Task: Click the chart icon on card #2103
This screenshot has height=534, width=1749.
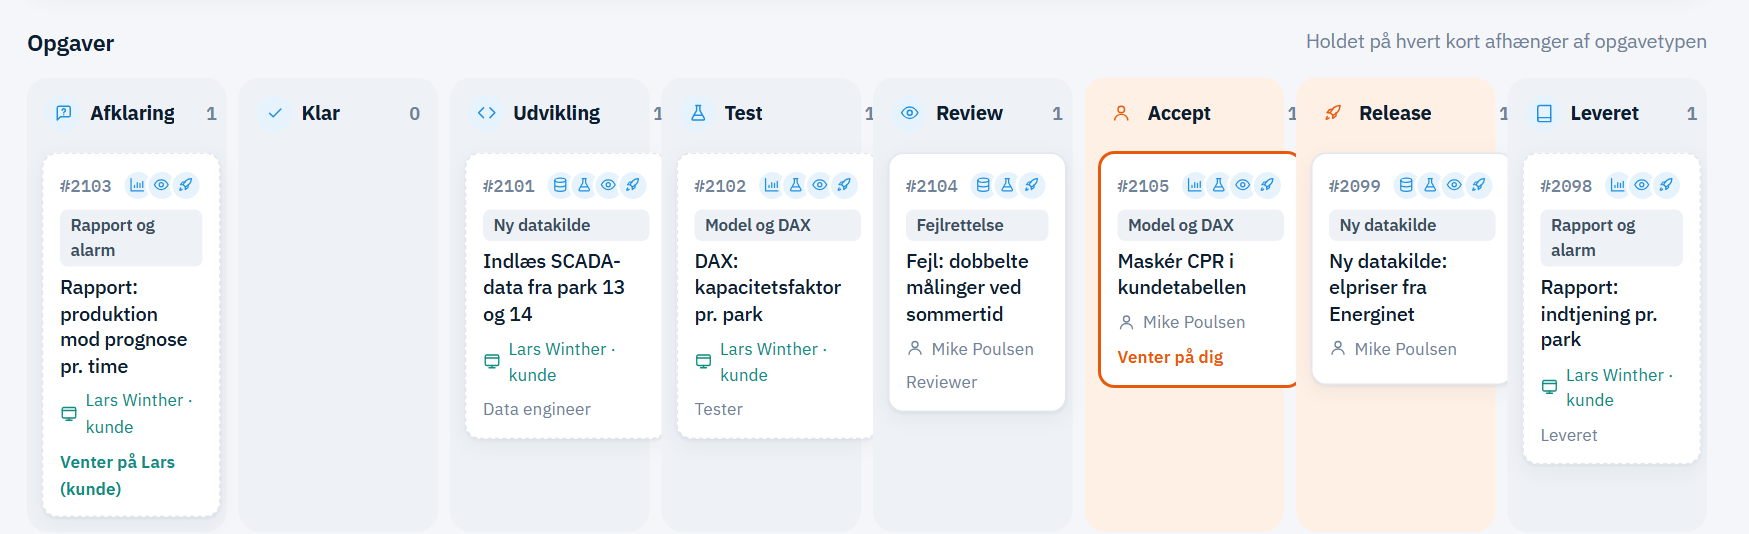Action: click(137, 185)
